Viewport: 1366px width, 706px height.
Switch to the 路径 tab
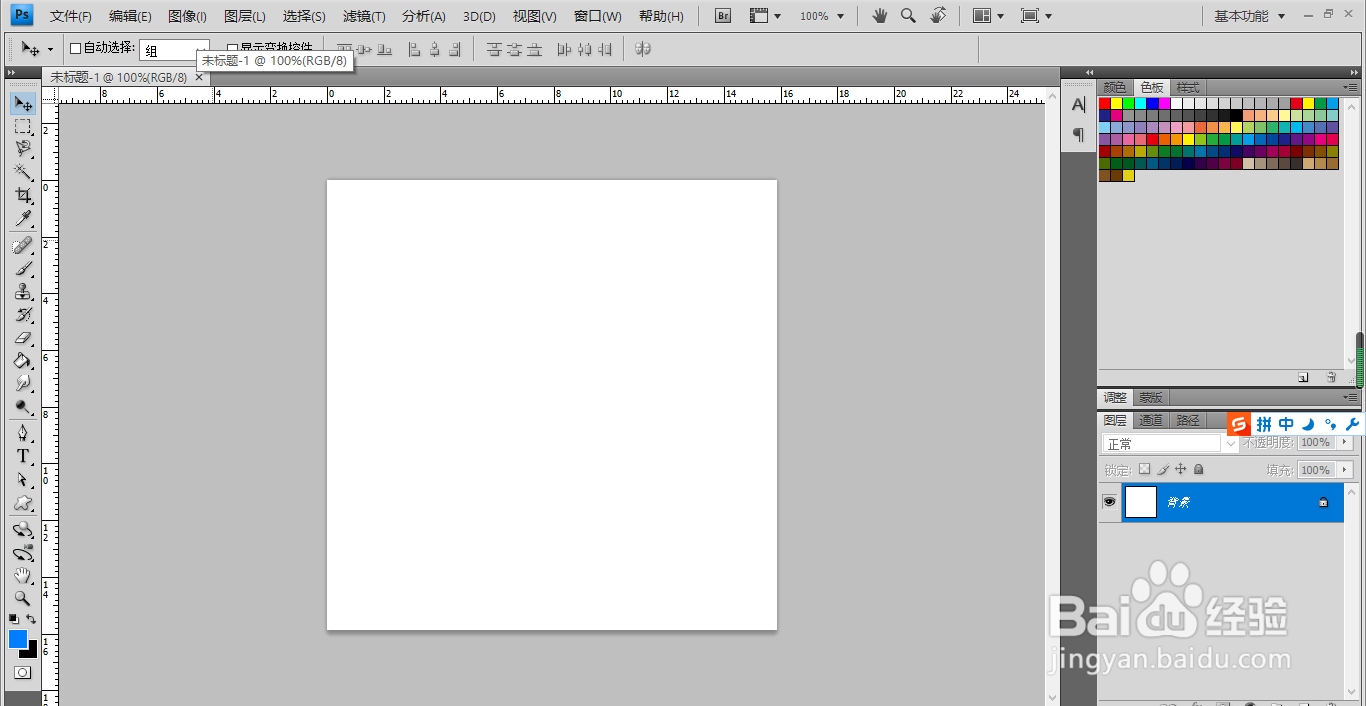click(x=1187, y=421)
